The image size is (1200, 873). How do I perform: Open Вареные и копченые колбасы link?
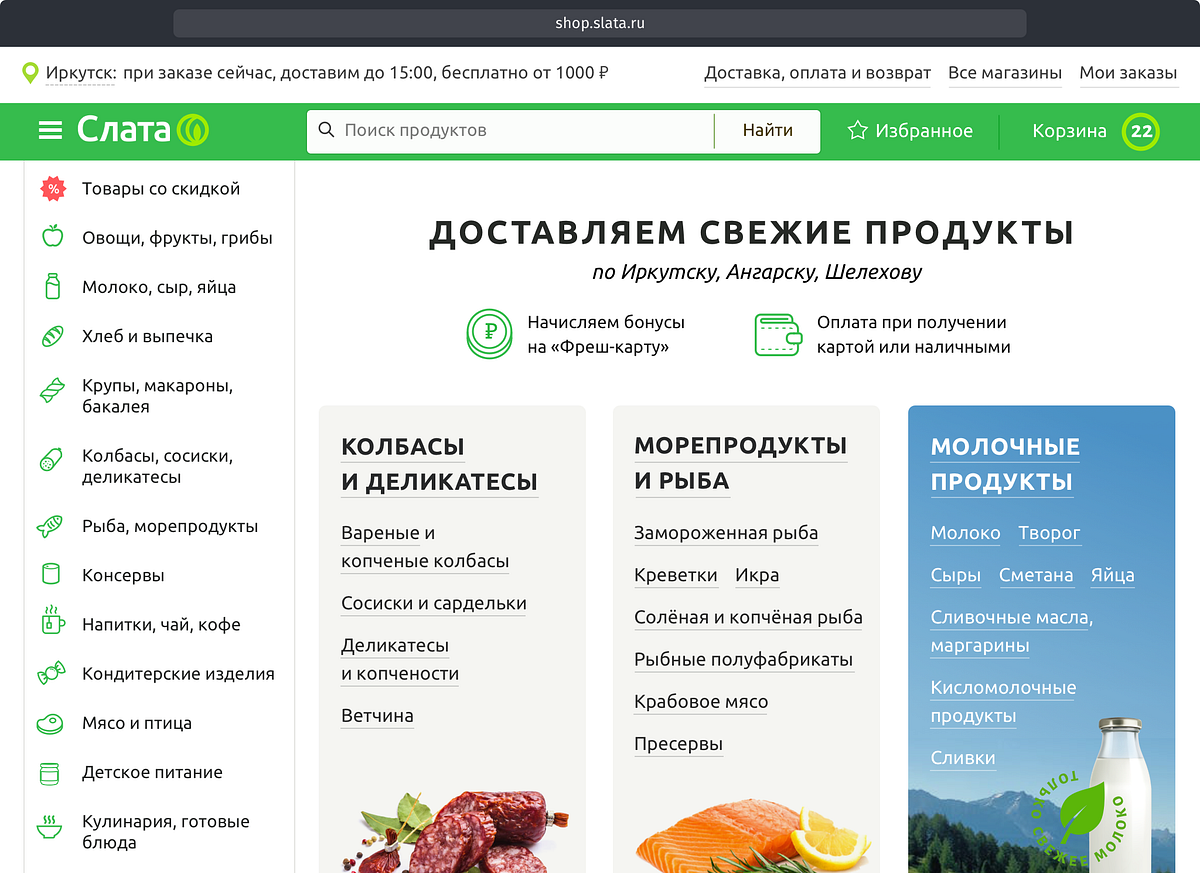click(425, 547)
